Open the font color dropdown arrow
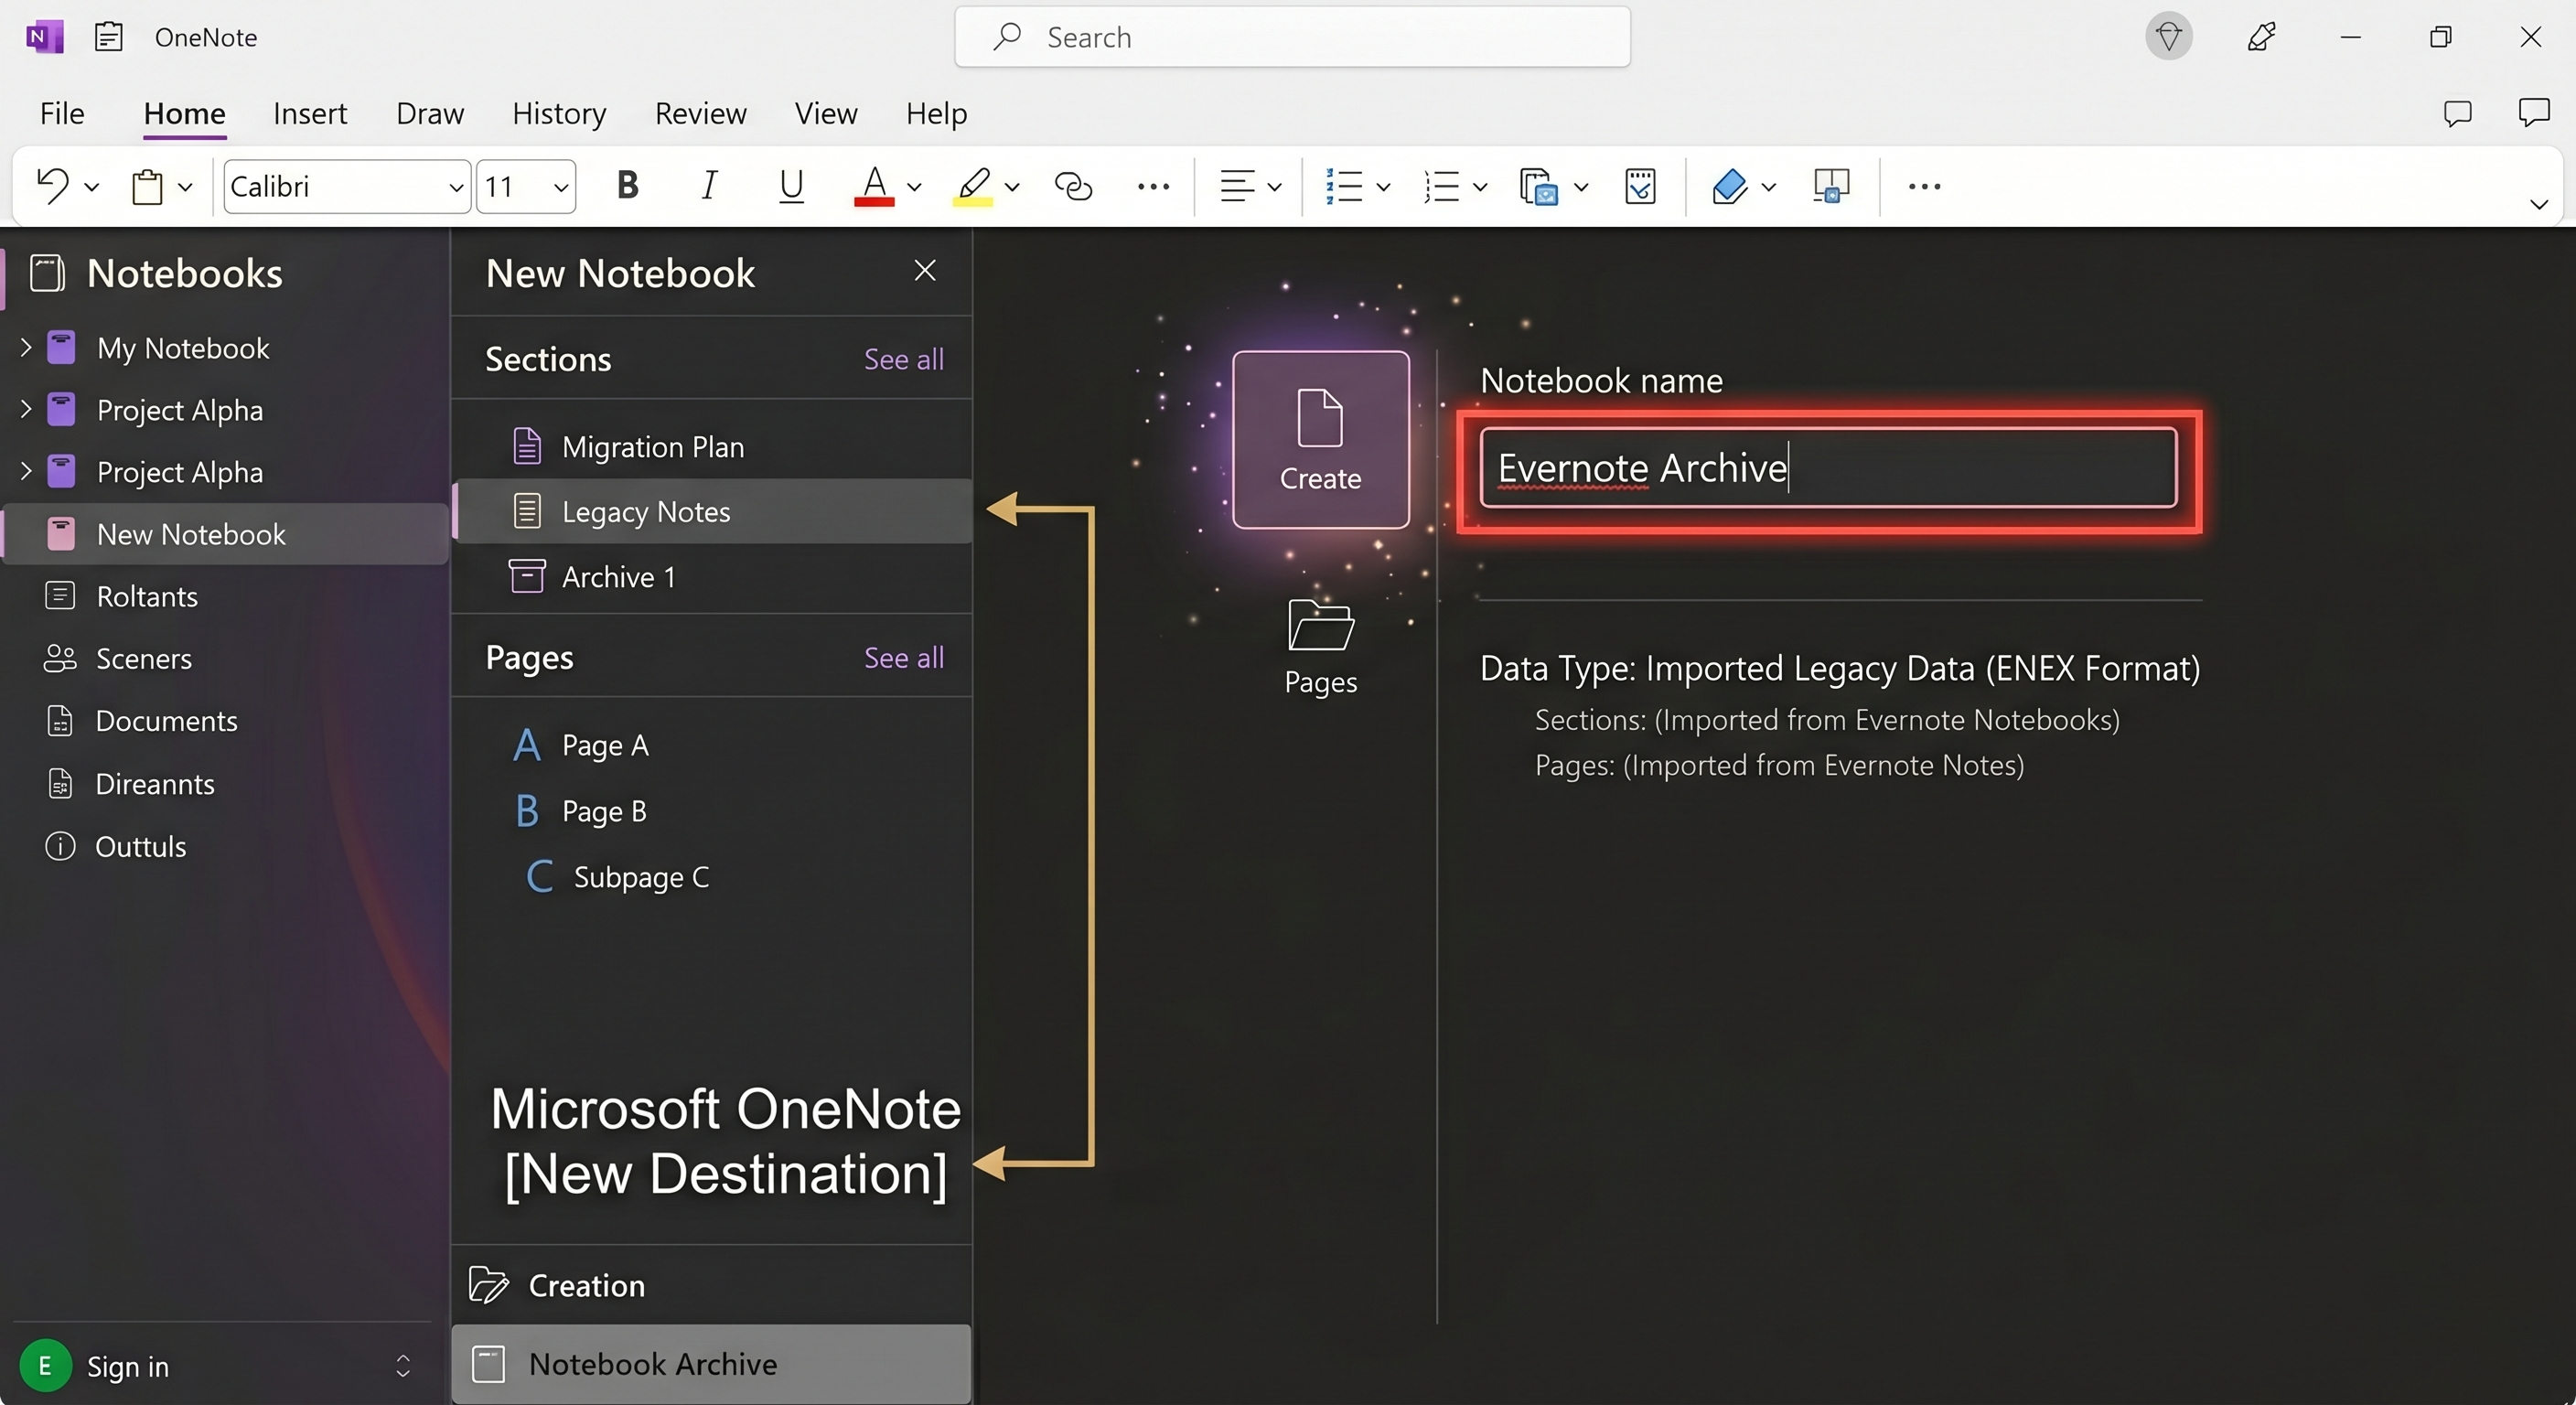2576x1405 pixels. tap(914, 187)
